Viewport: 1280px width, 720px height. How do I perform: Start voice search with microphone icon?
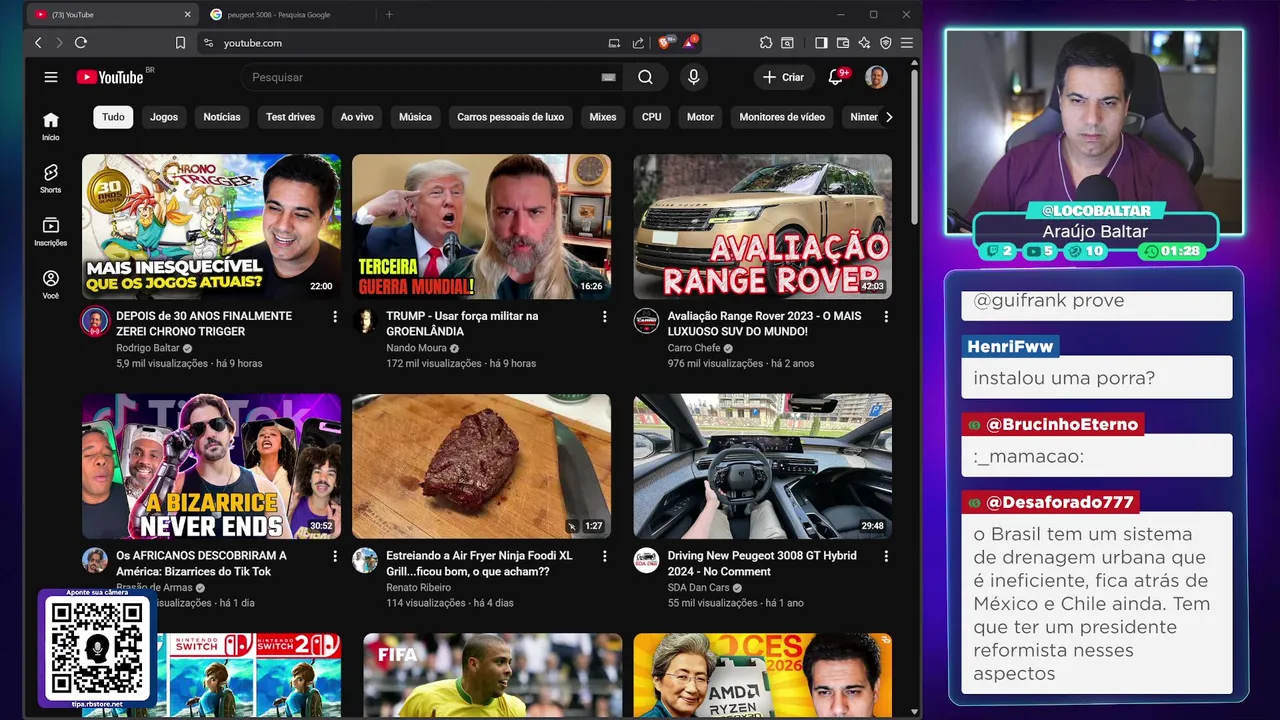point(693,77)
